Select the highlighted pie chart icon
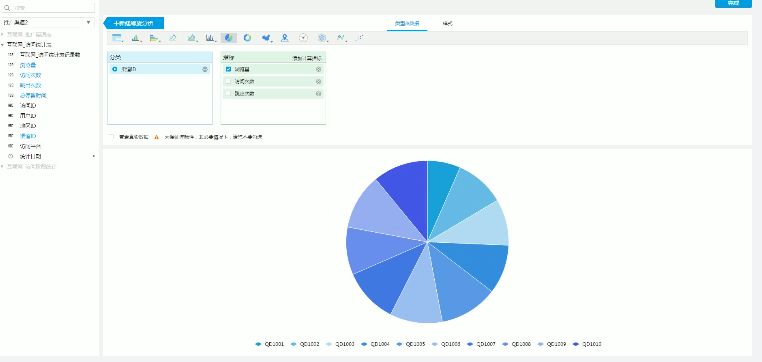 coord(229,38)
